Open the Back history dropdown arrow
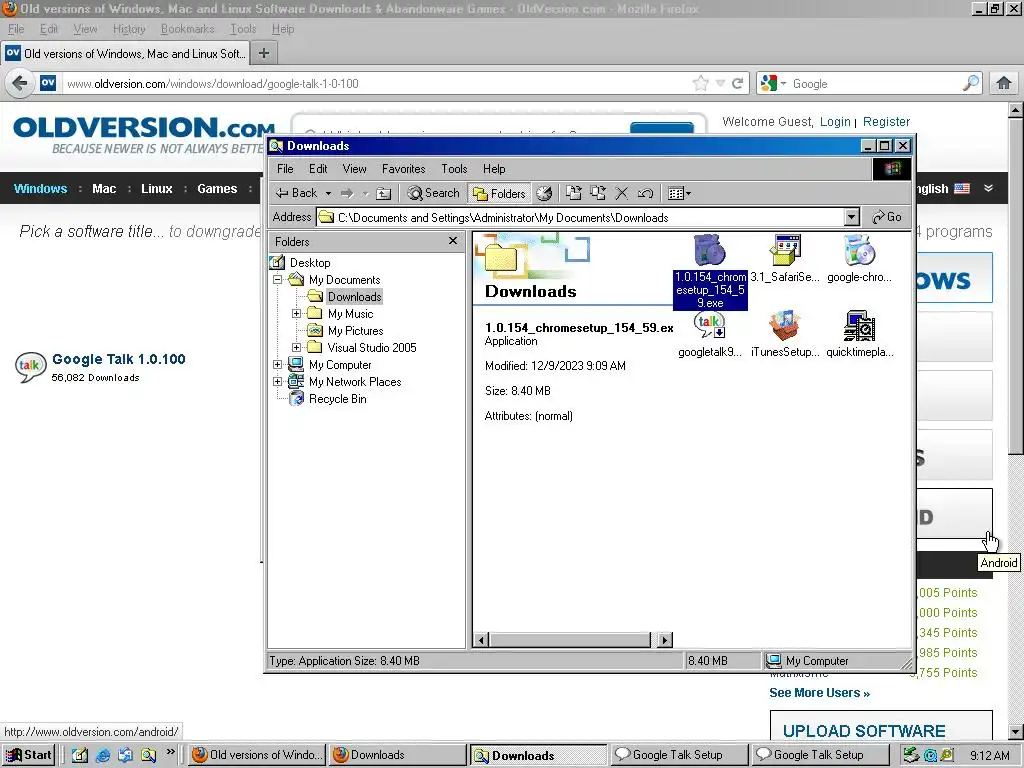This screenshot has width=1024, height=768. [x=328, y=193]
